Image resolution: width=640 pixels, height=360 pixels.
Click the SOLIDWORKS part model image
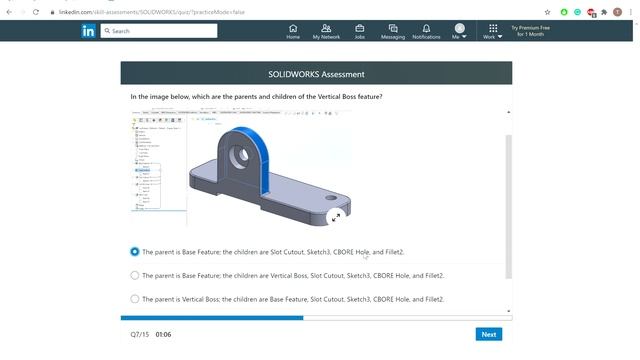point(241,168)
